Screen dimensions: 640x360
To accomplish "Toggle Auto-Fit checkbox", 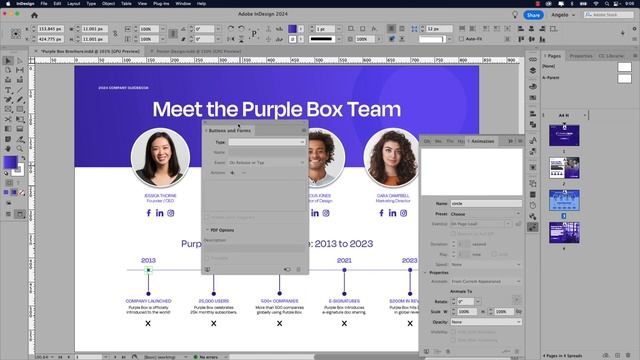I will [461, 39].
